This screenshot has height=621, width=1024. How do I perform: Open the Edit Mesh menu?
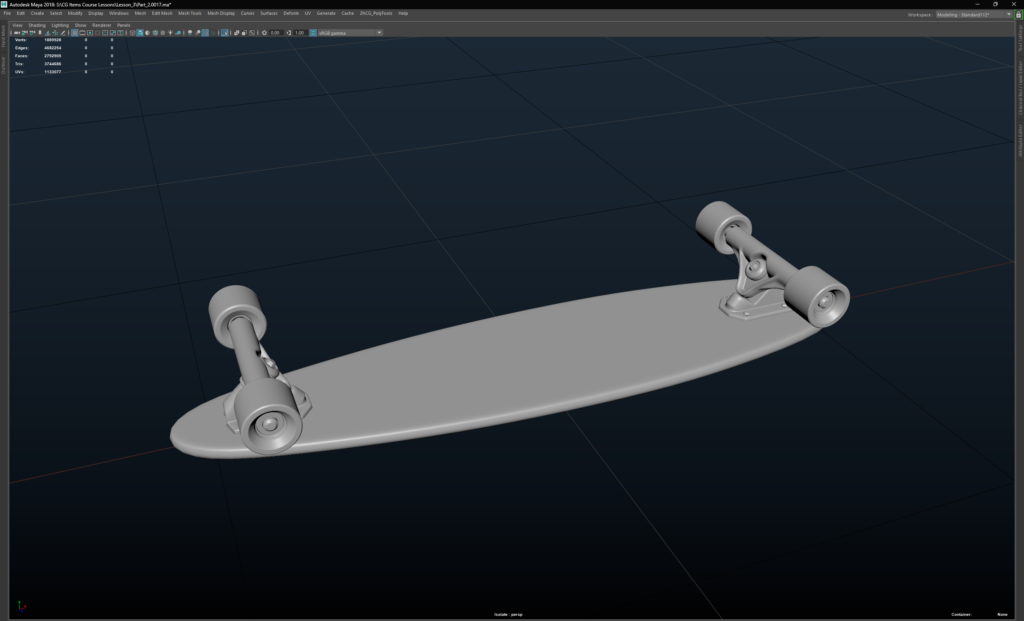click(x=162, y=13)
